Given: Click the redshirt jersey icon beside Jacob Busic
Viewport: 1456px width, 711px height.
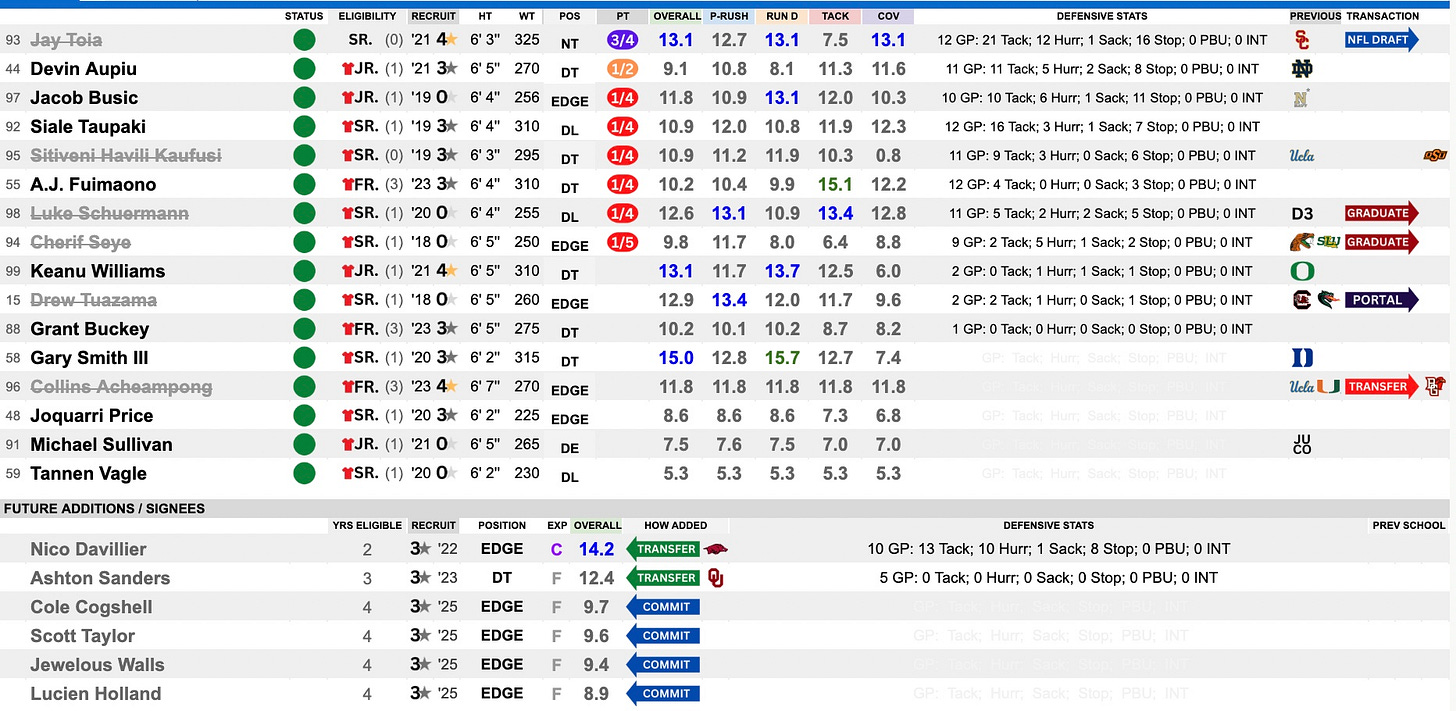Looking at the screenshot, I should click(x=347, y=98).
